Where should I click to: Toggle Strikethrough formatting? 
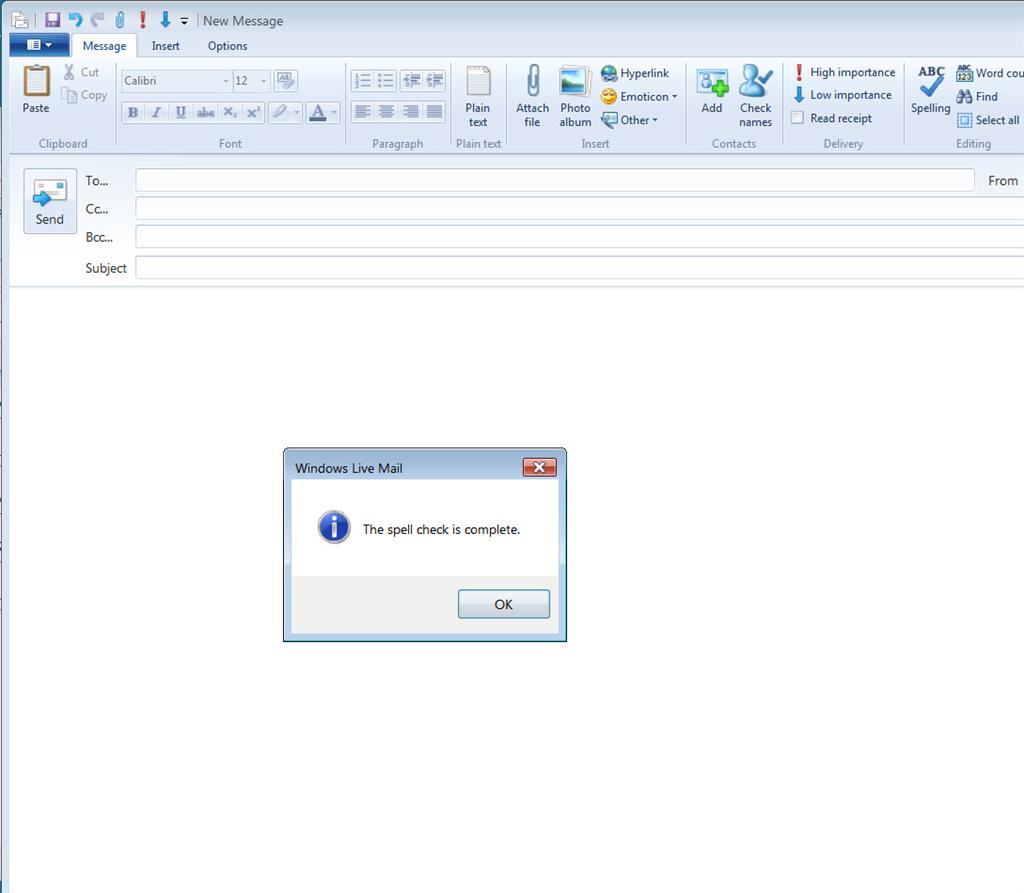(x=206, y=112)
